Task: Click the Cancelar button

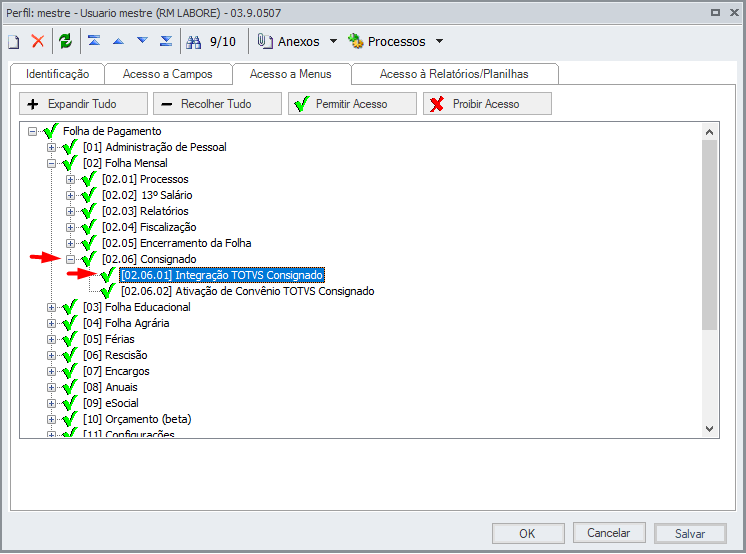Action: 609,533
